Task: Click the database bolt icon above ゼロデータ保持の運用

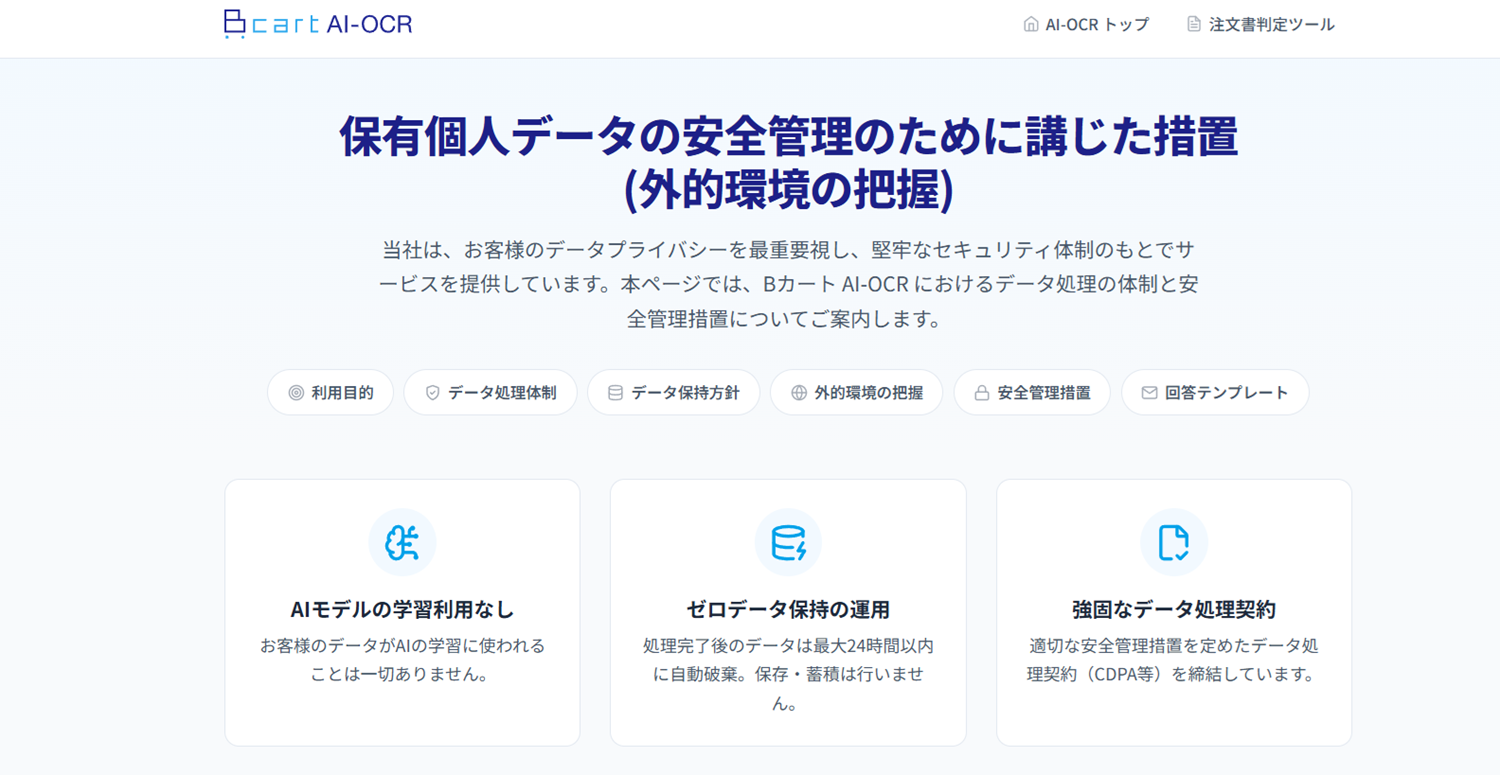Action: [788, 542]
